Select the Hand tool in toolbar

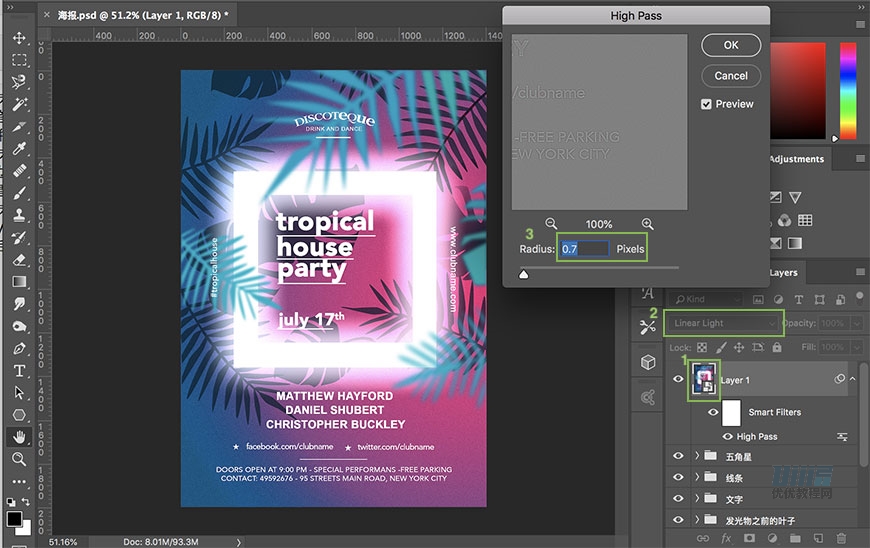pyautogui.click(x=19, y=437)
